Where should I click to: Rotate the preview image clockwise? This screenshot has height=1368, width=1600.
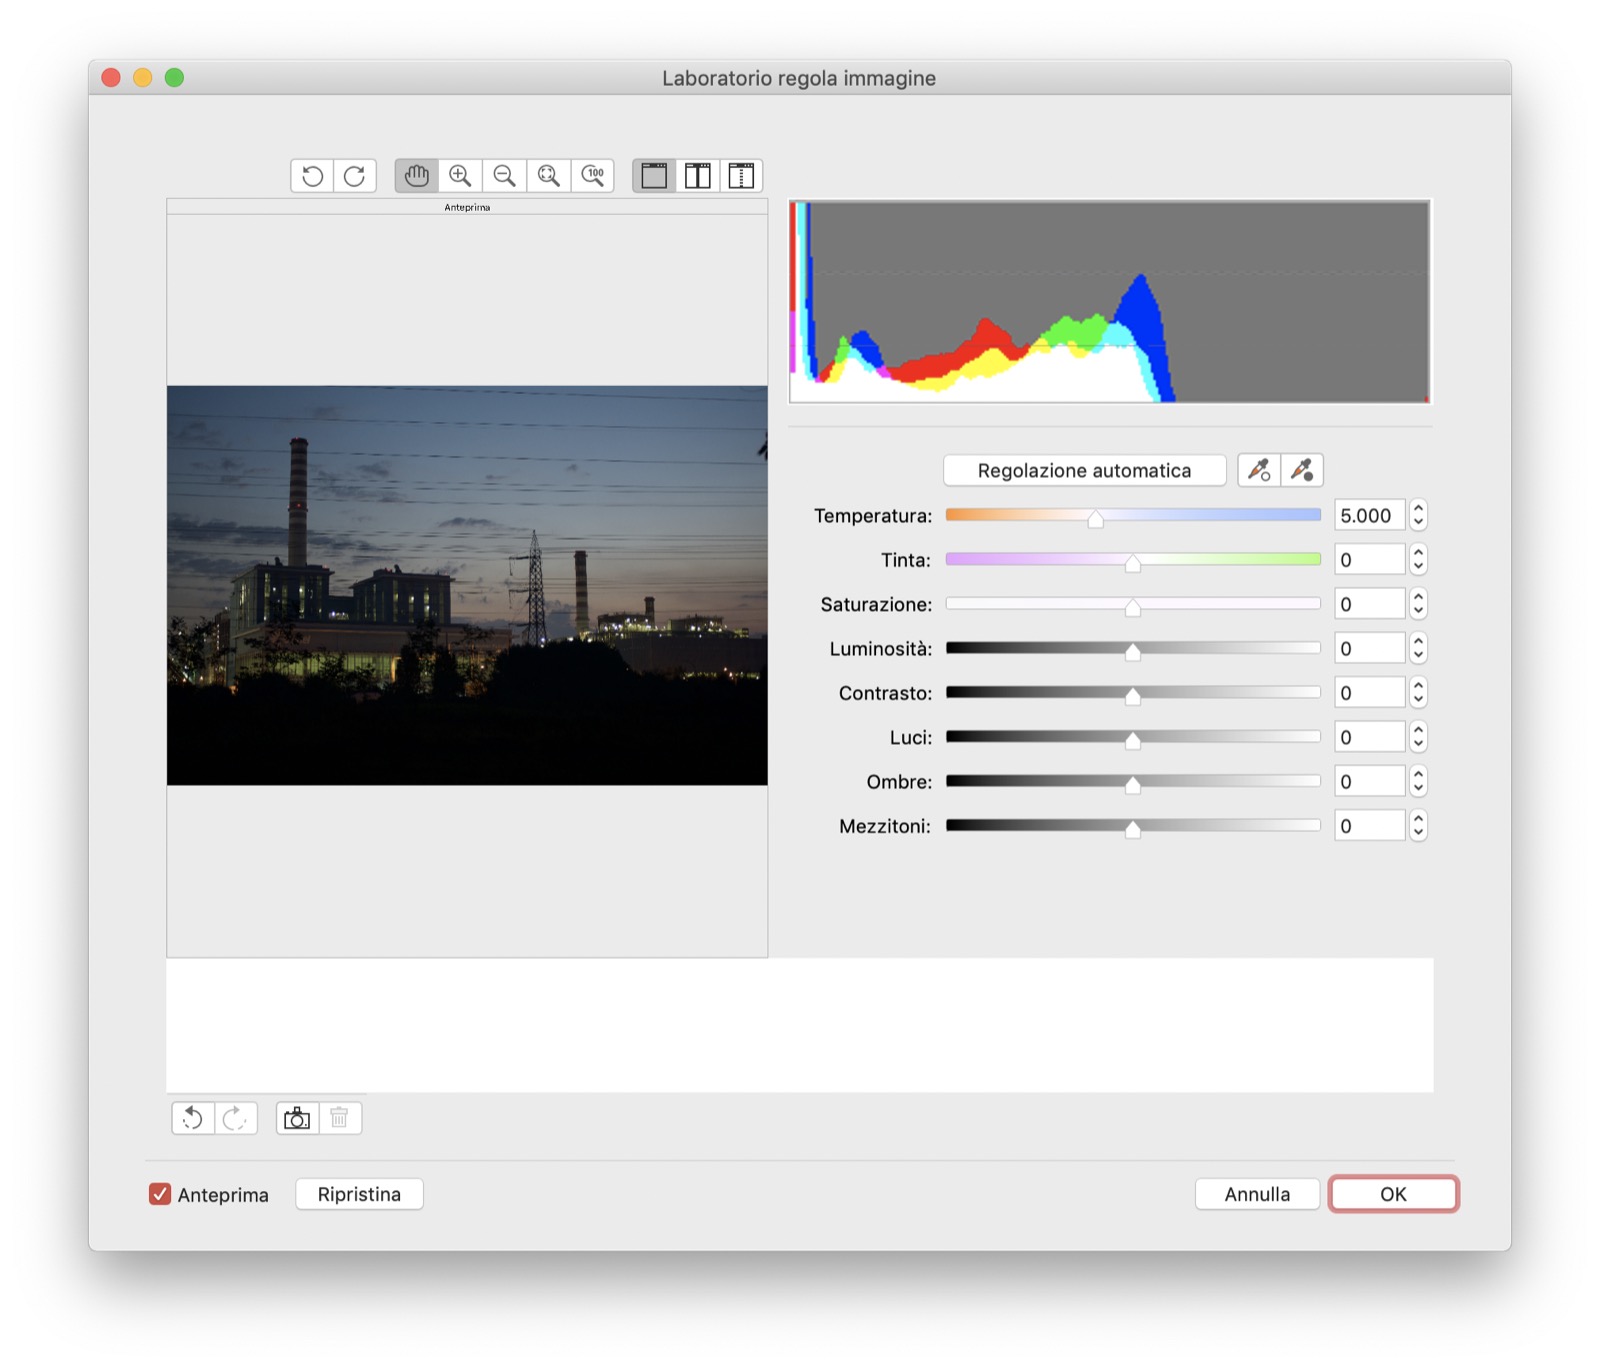tap(355, 176)
